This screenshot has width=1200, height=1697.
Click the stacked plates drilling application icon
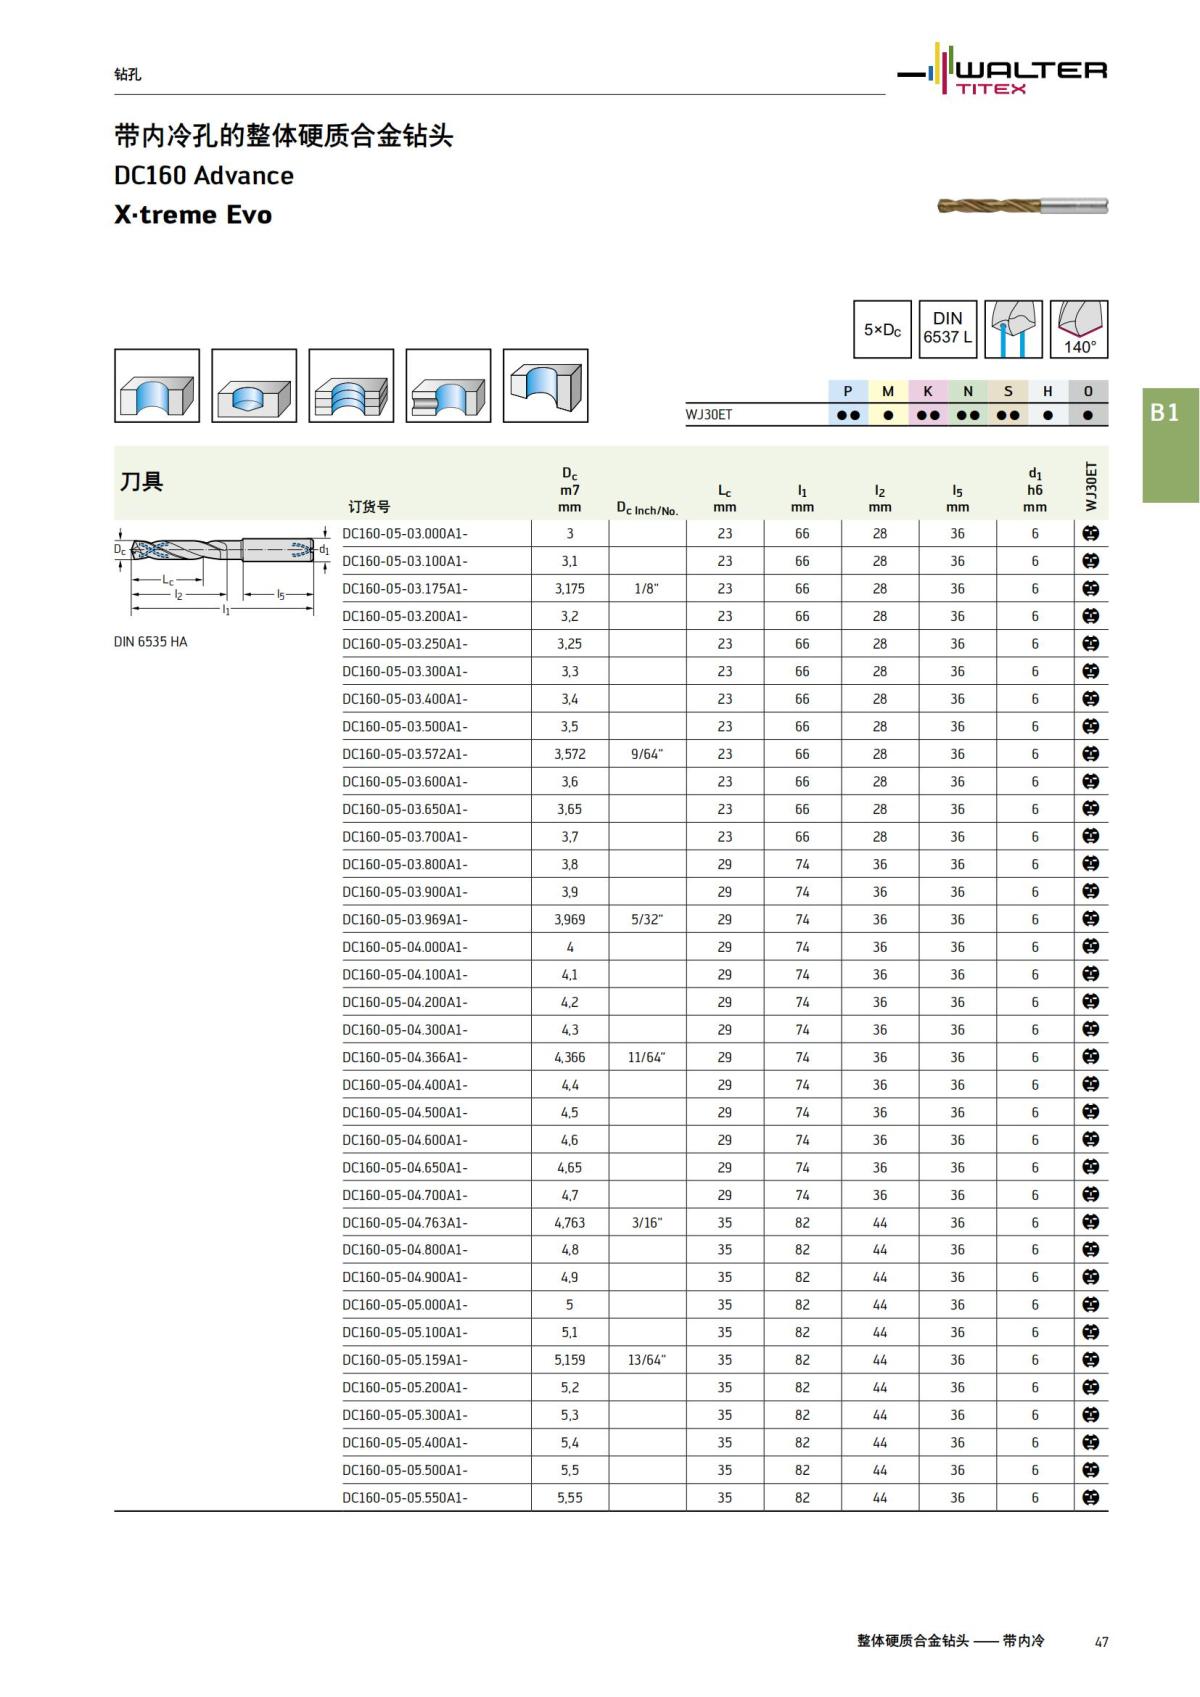click(351, 386)
